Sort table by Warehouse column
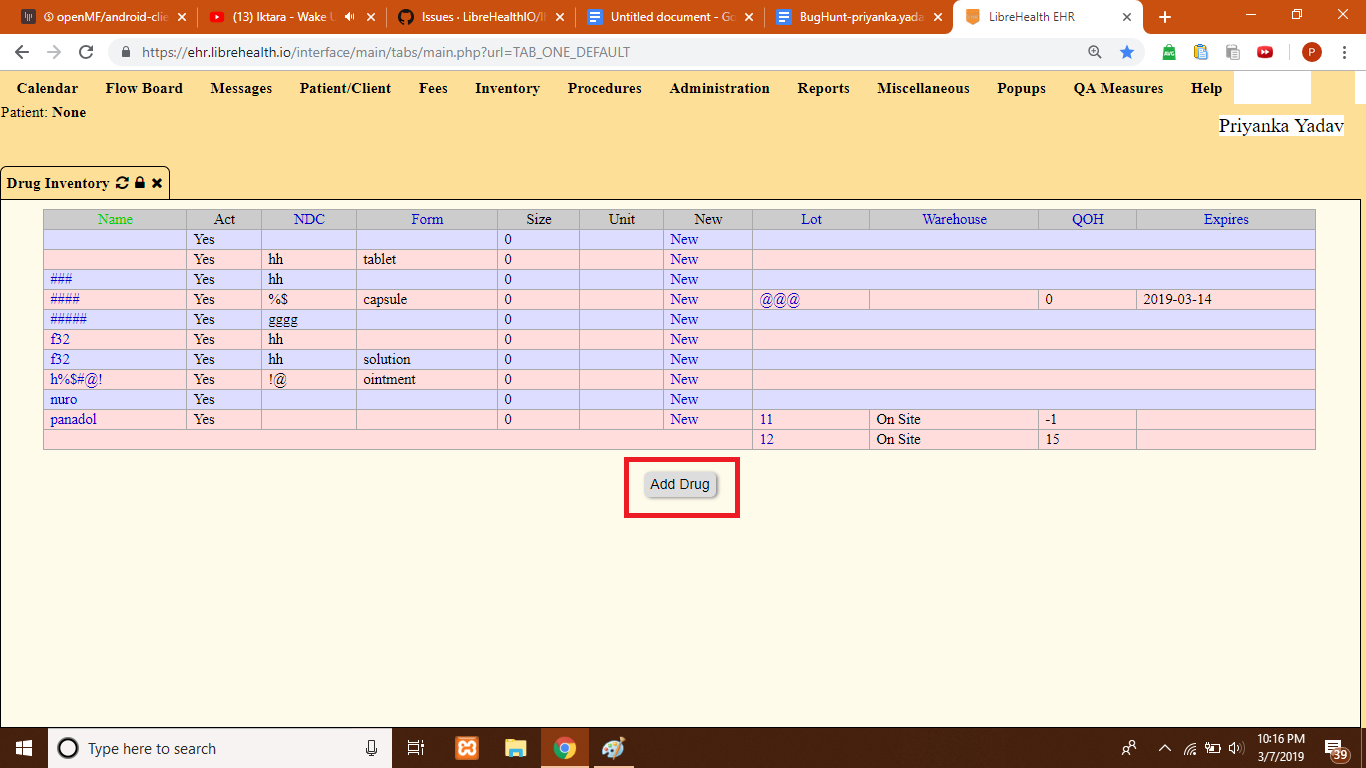The height and width of the screenshot is (768, 1366). [x=954, y=219]
